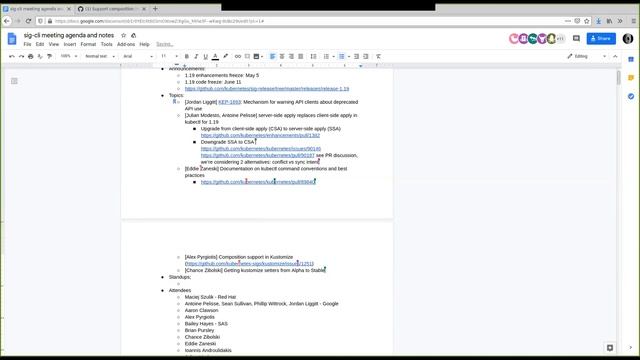Open the View menu

click(54, 44)
